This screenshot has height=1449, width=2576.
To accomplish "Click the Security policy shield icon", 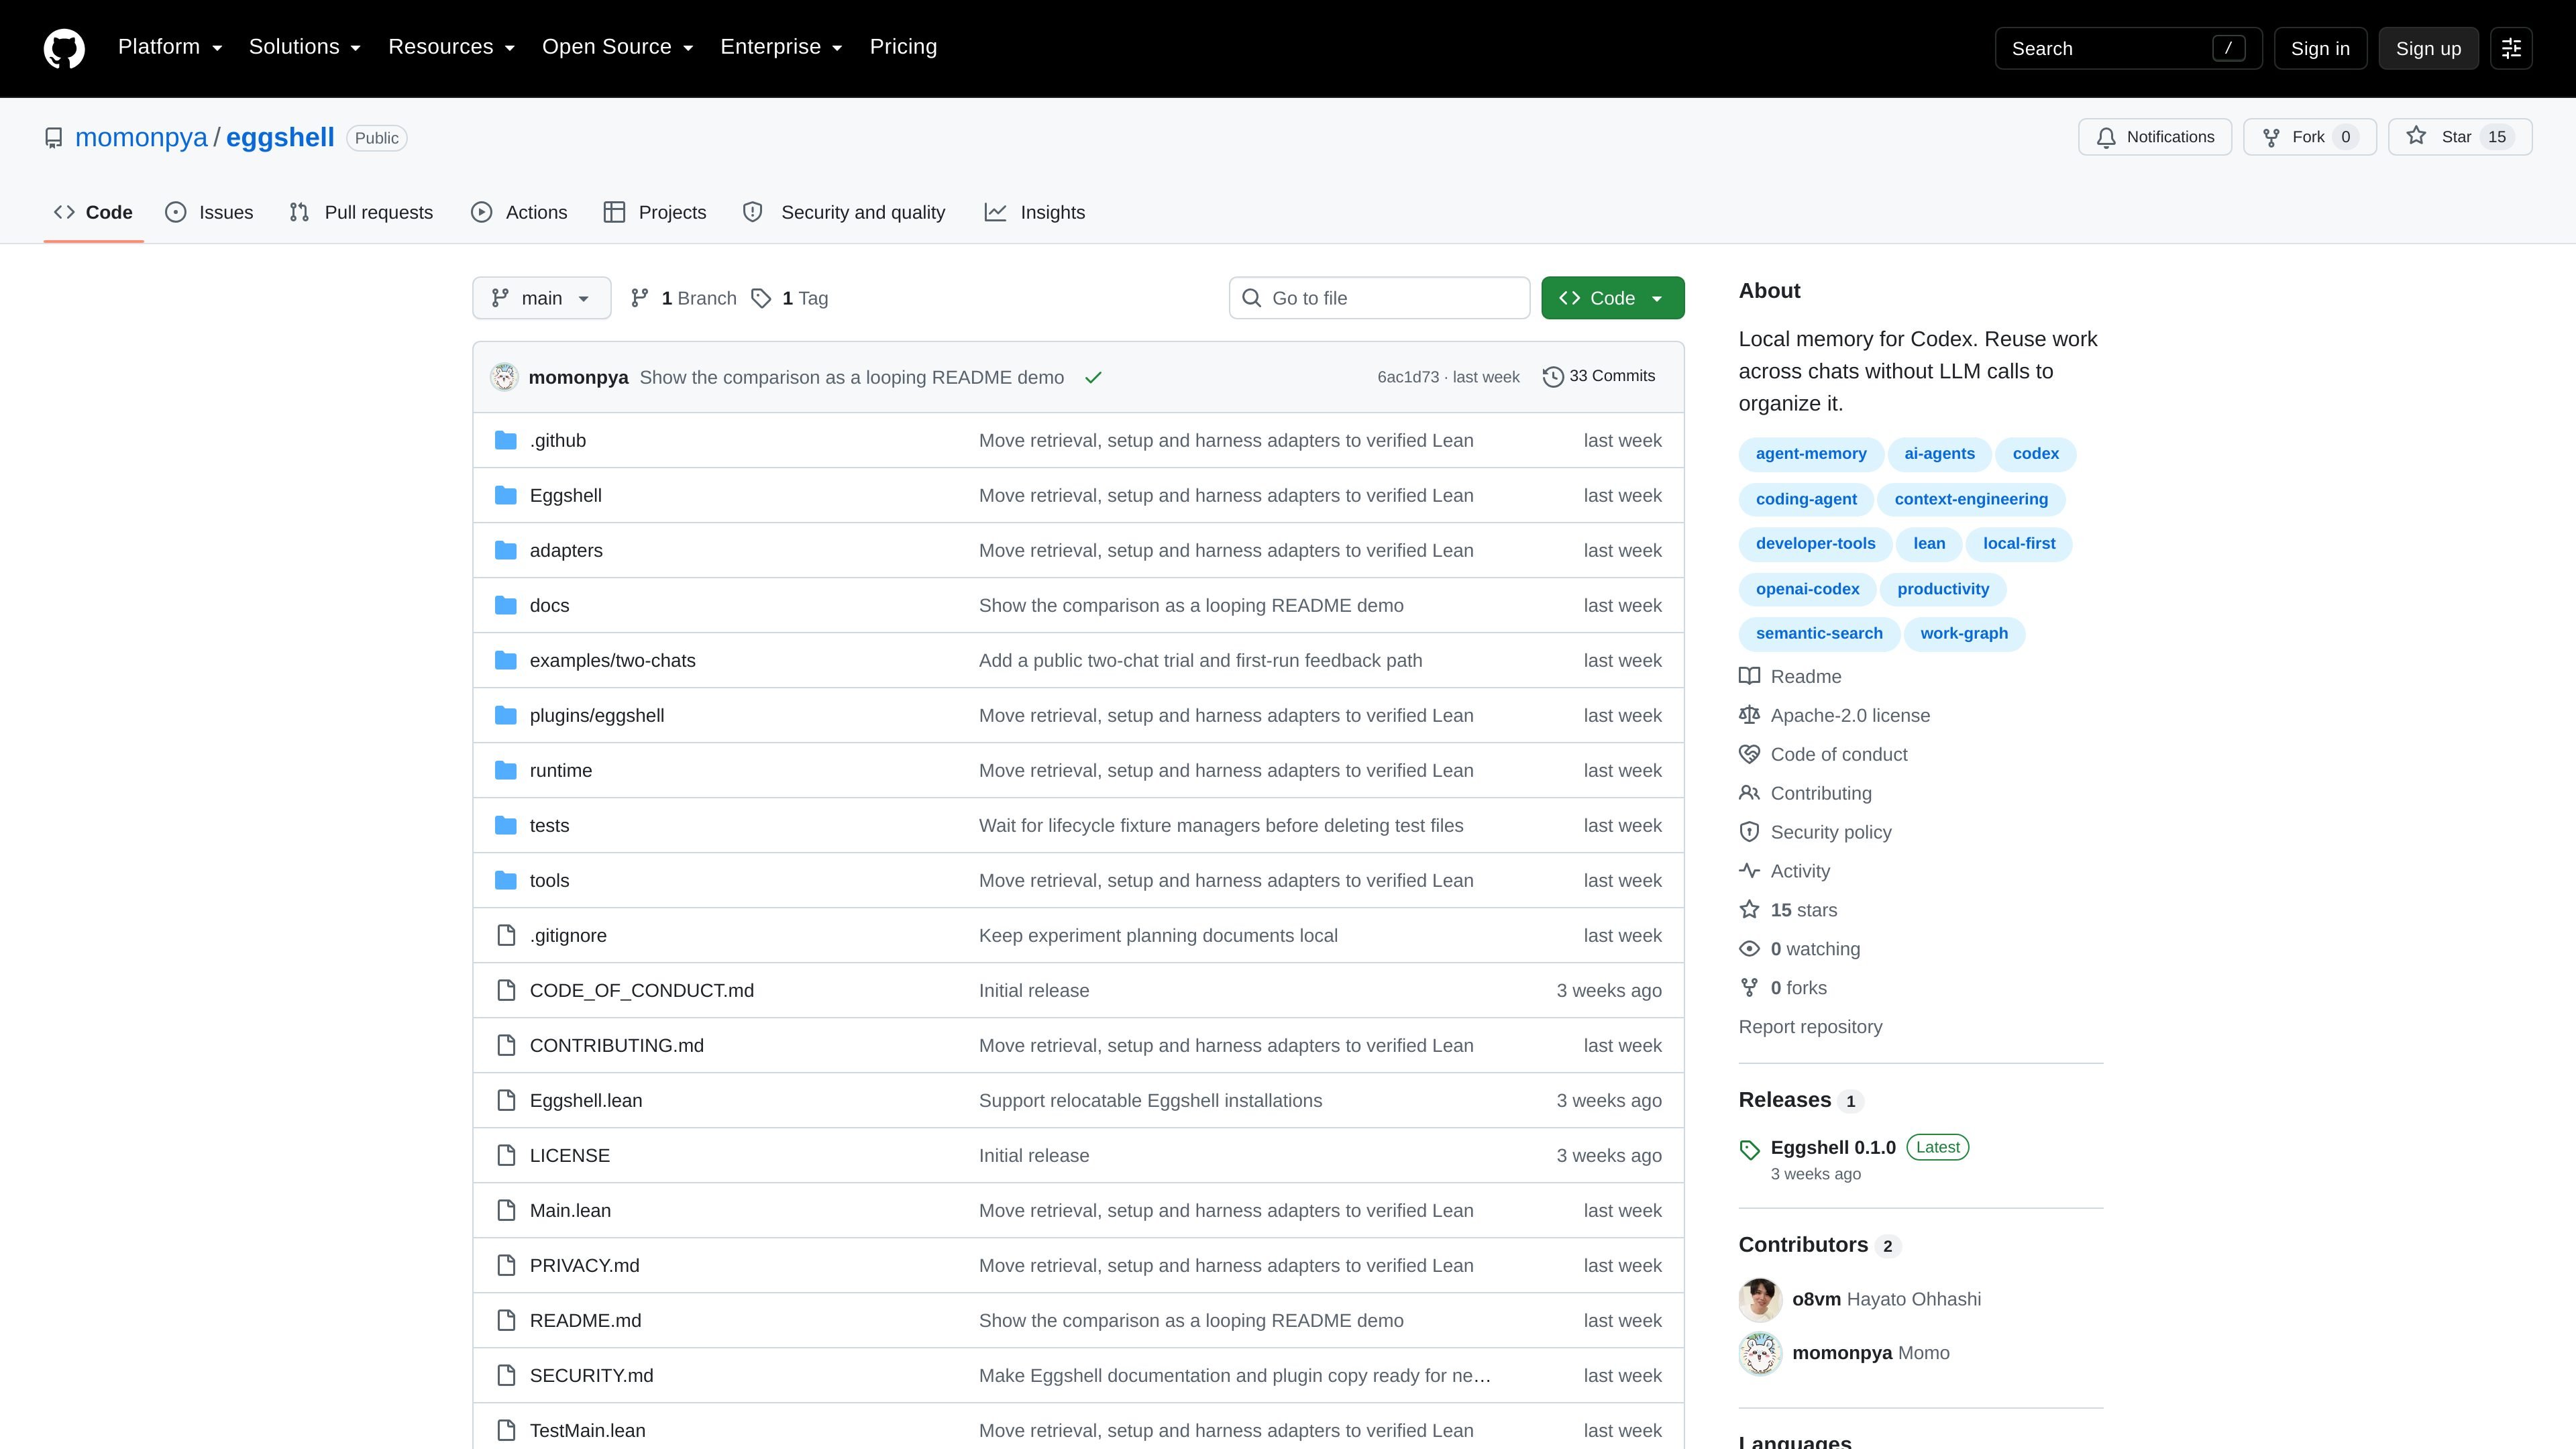I will [1749, 832].
